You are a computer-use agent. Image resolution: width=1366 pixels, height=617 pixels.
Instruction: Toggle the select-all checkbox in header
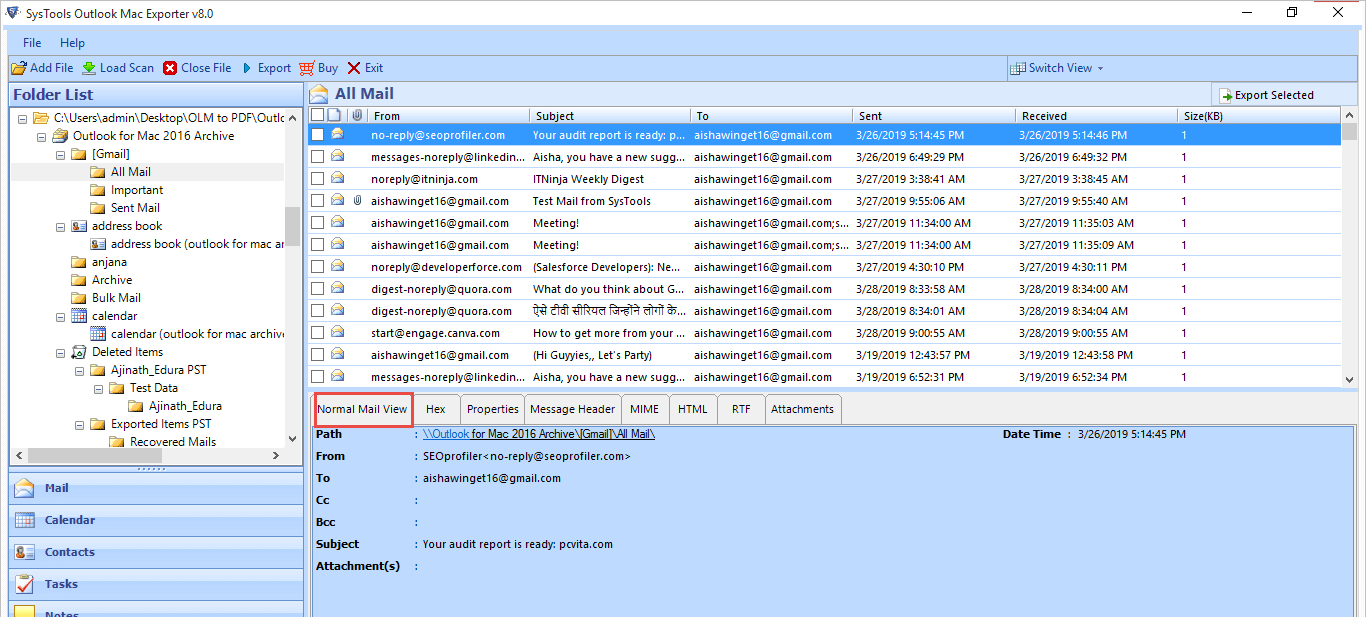pyautogui.click(x=317, y=116)
